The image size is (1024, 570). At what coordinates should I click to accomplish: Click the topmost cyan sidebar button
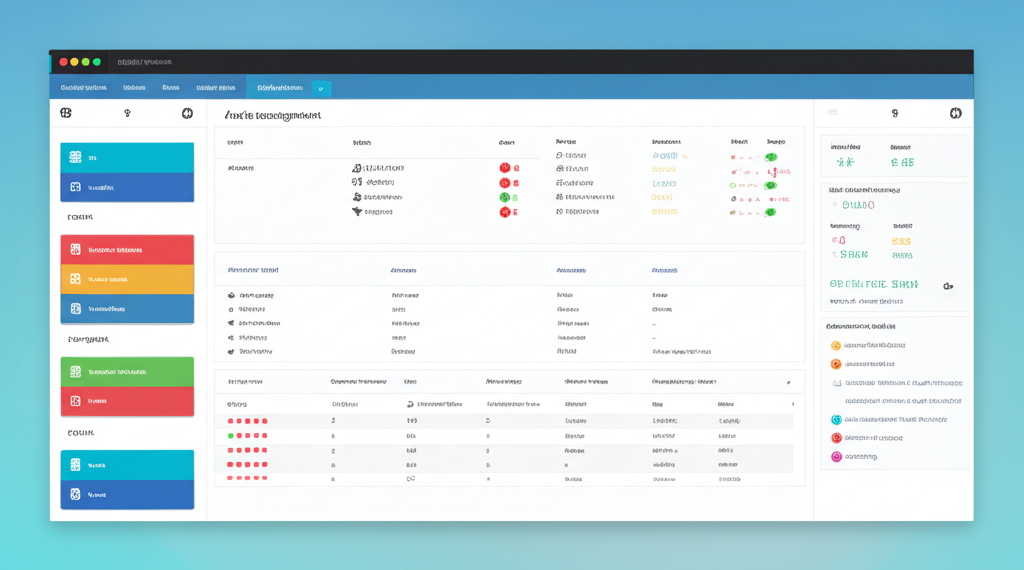127,158
